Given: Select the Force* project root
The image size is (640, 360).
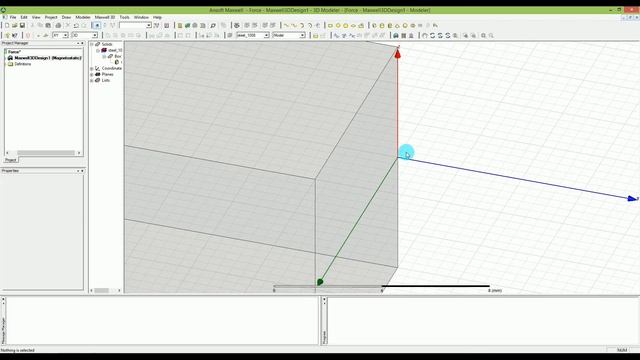Looking at the screenshot, I should (14, 52).
